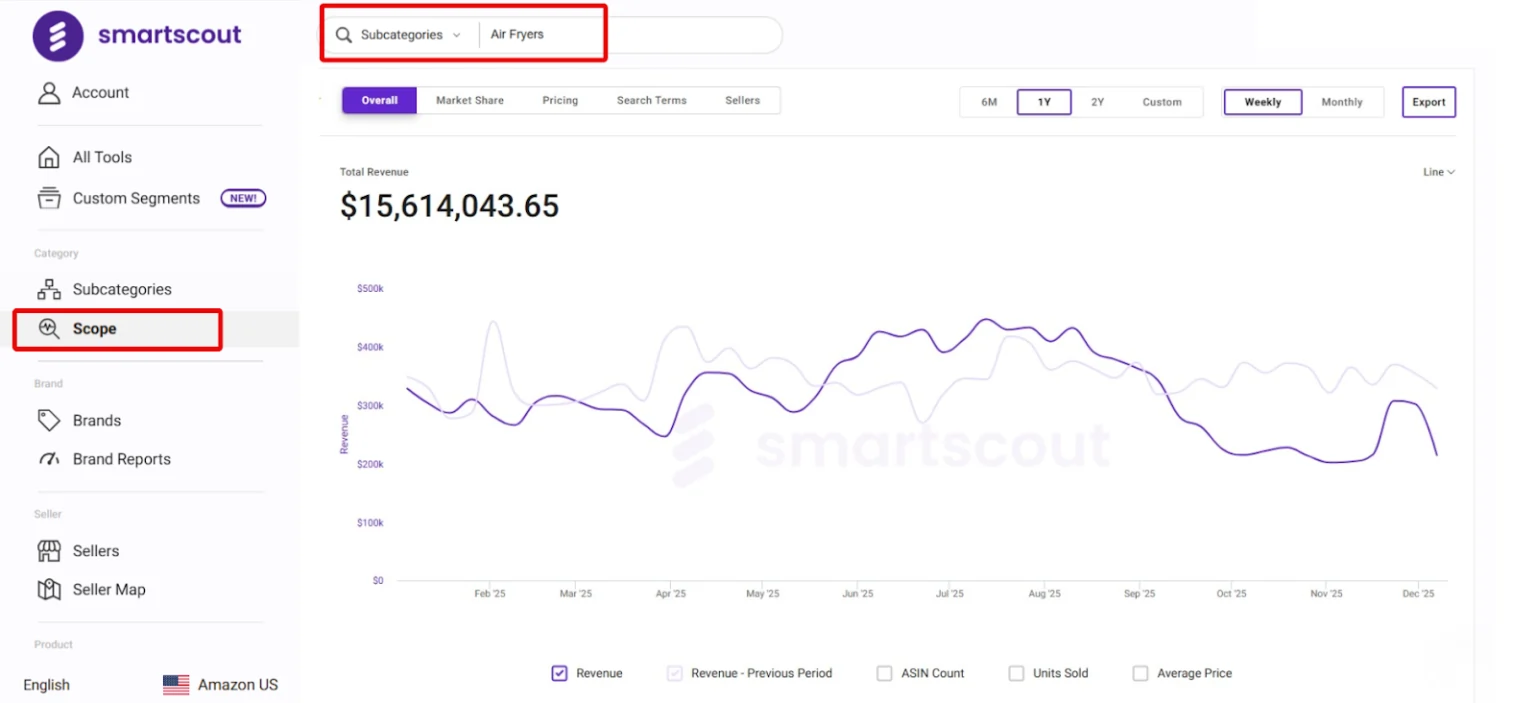Screen dimensions: 1536x703
Task: Open the Line chart type dropdown
Action: (x=1437, y=171)
